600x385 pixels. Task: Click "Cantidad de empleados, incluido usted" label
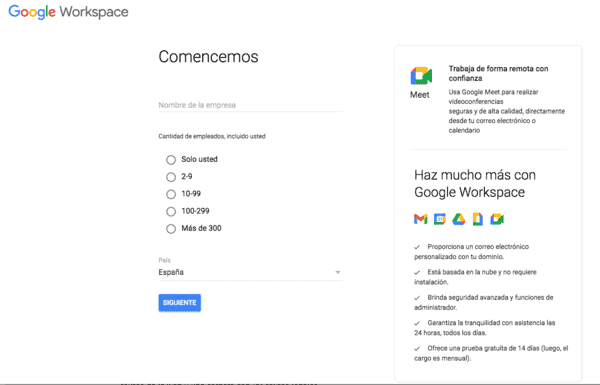click(x=212, y=136)
